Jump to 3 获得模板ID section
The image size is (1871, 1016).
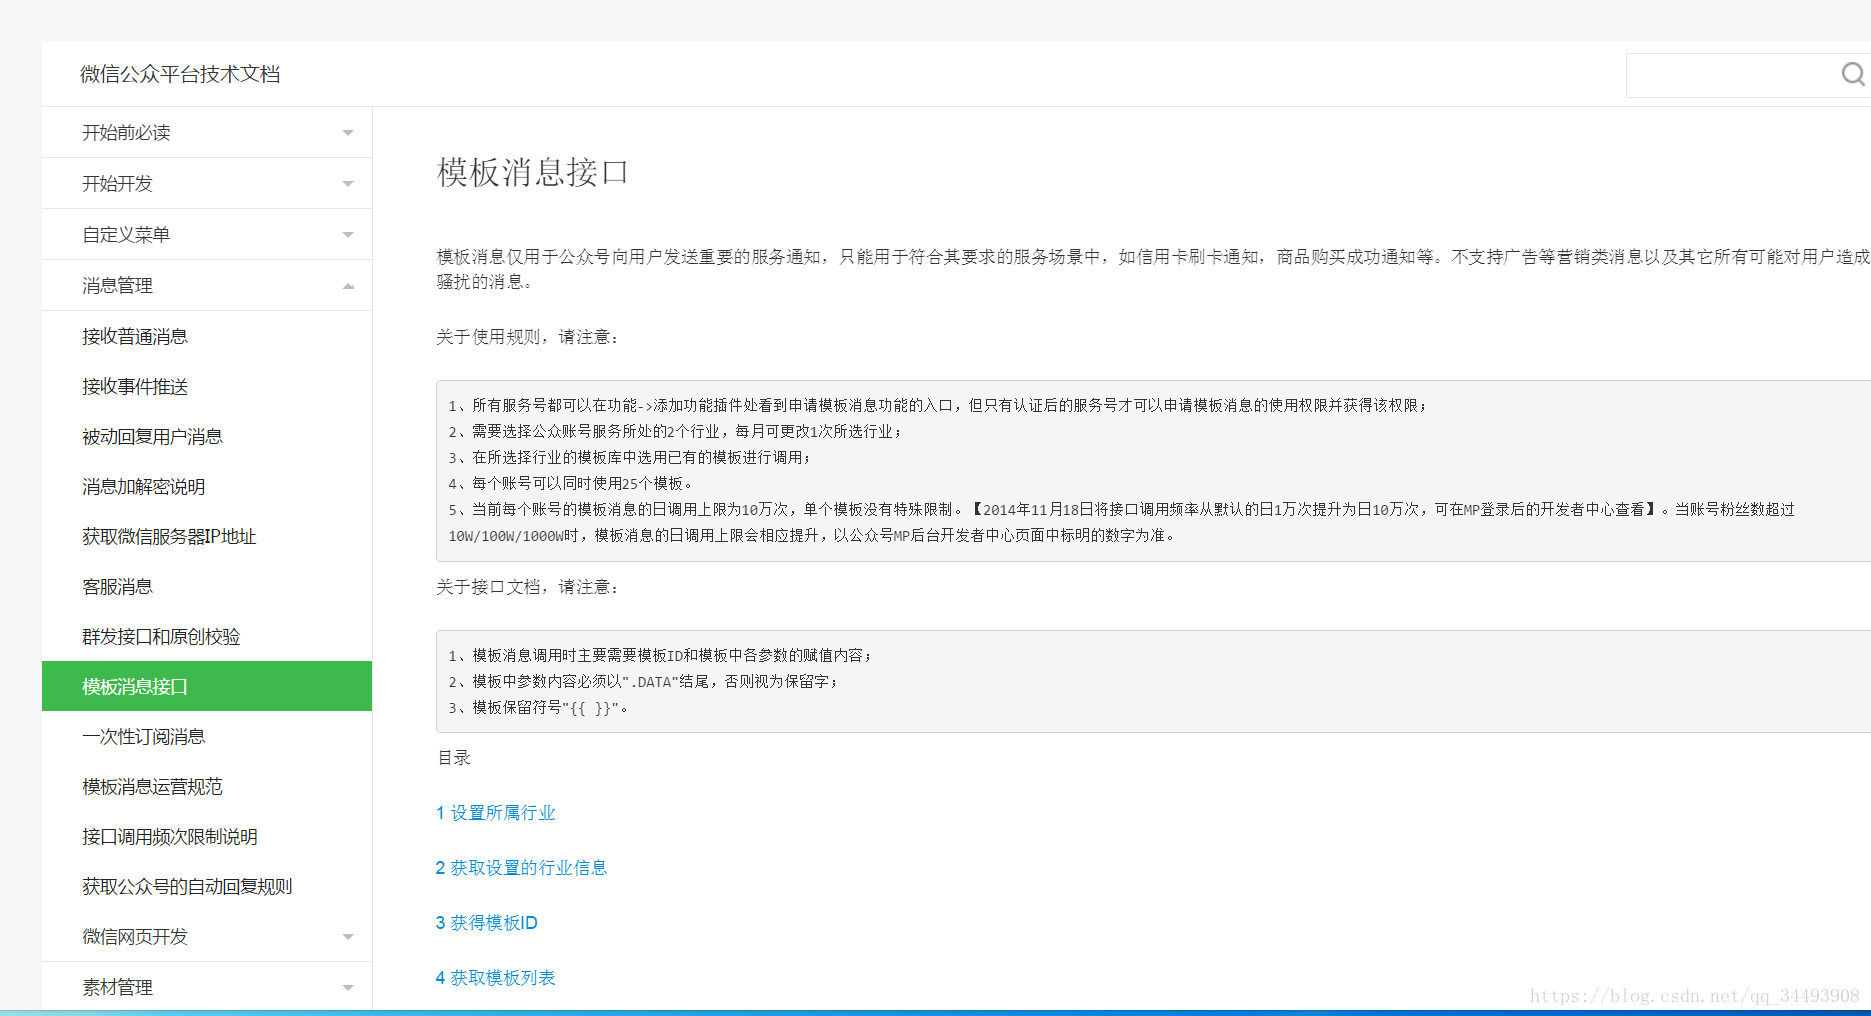point(486,923)
